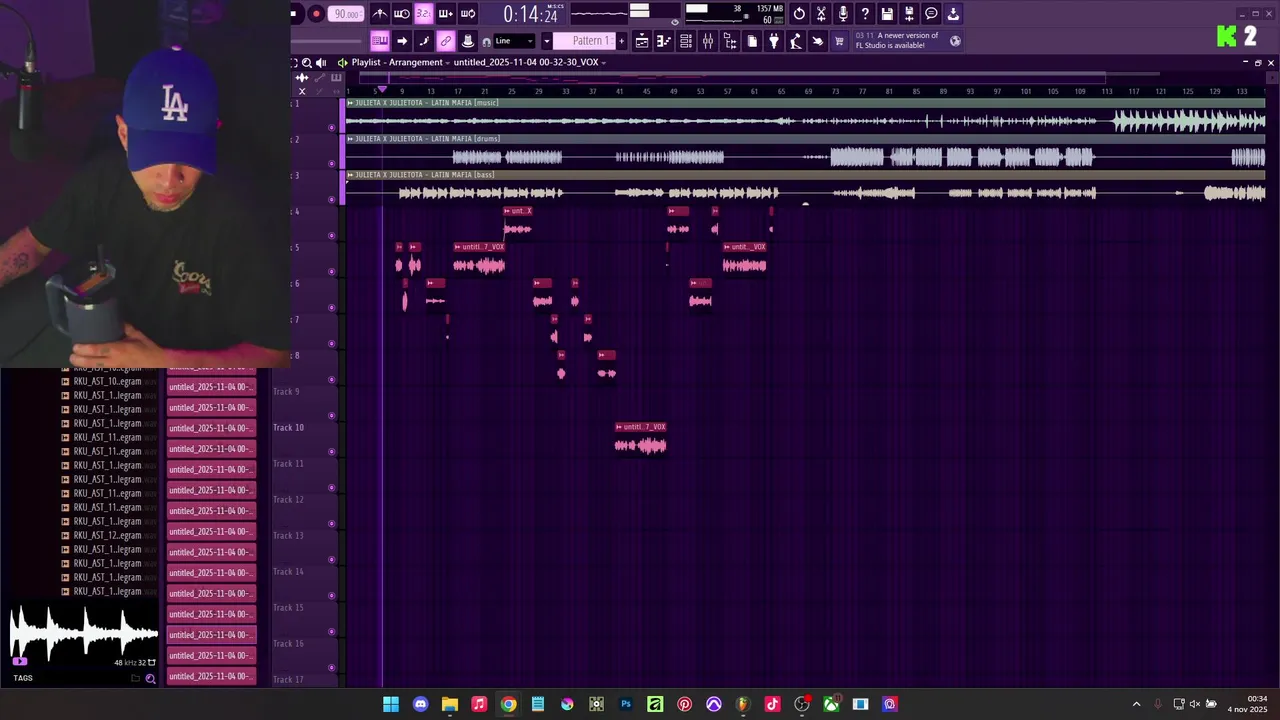Stop playback with the stop button
The height and width of the screenshot is (720, 1280).
click(294, 14)
